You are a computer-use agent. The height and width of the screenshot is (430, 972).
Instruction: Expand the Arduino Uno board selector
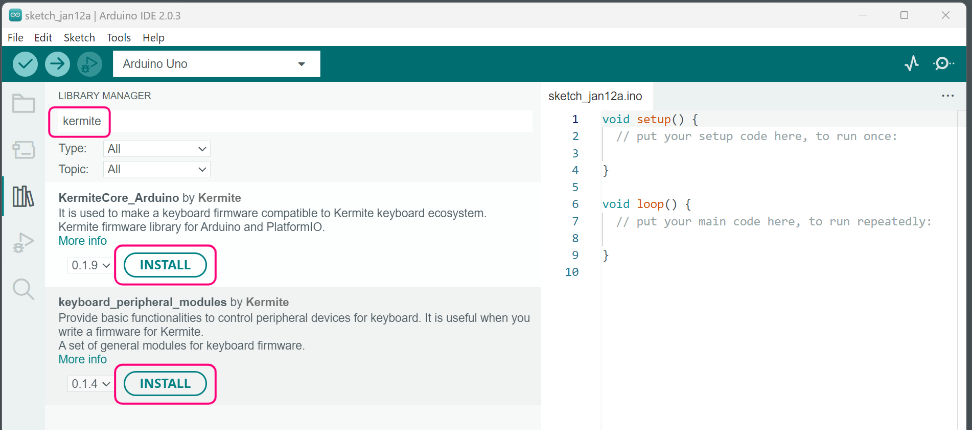point(215,64)
